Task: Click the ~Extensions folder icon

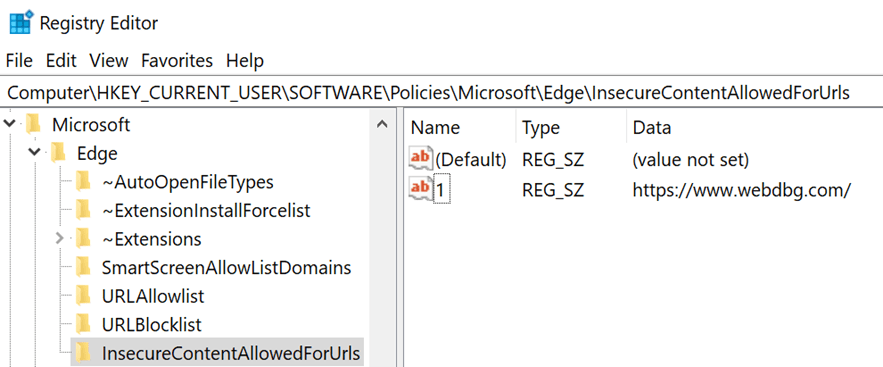Action: [83, 239]
